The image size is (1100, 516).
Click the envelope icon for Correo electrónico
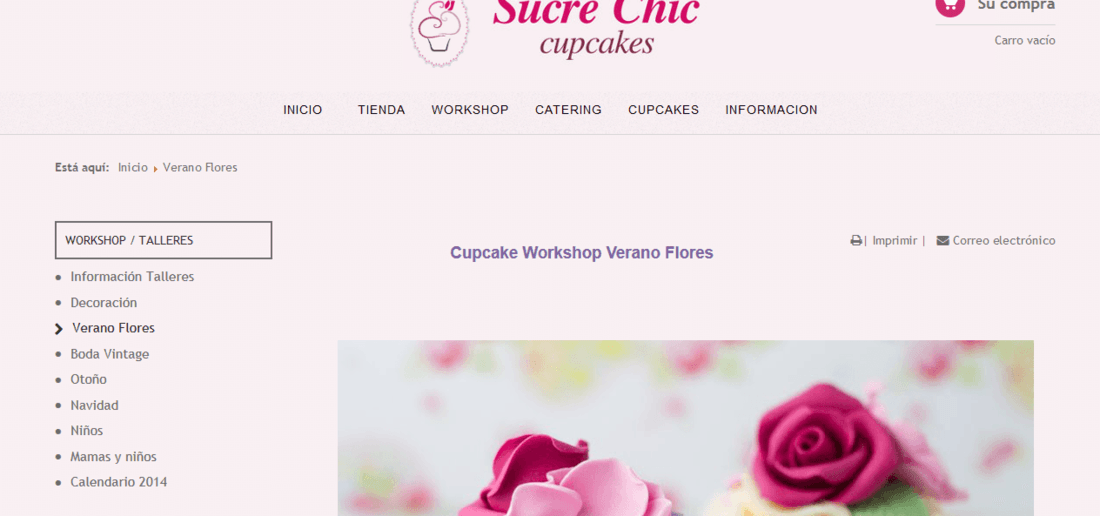pyautogui.click(x=943, y=240)
